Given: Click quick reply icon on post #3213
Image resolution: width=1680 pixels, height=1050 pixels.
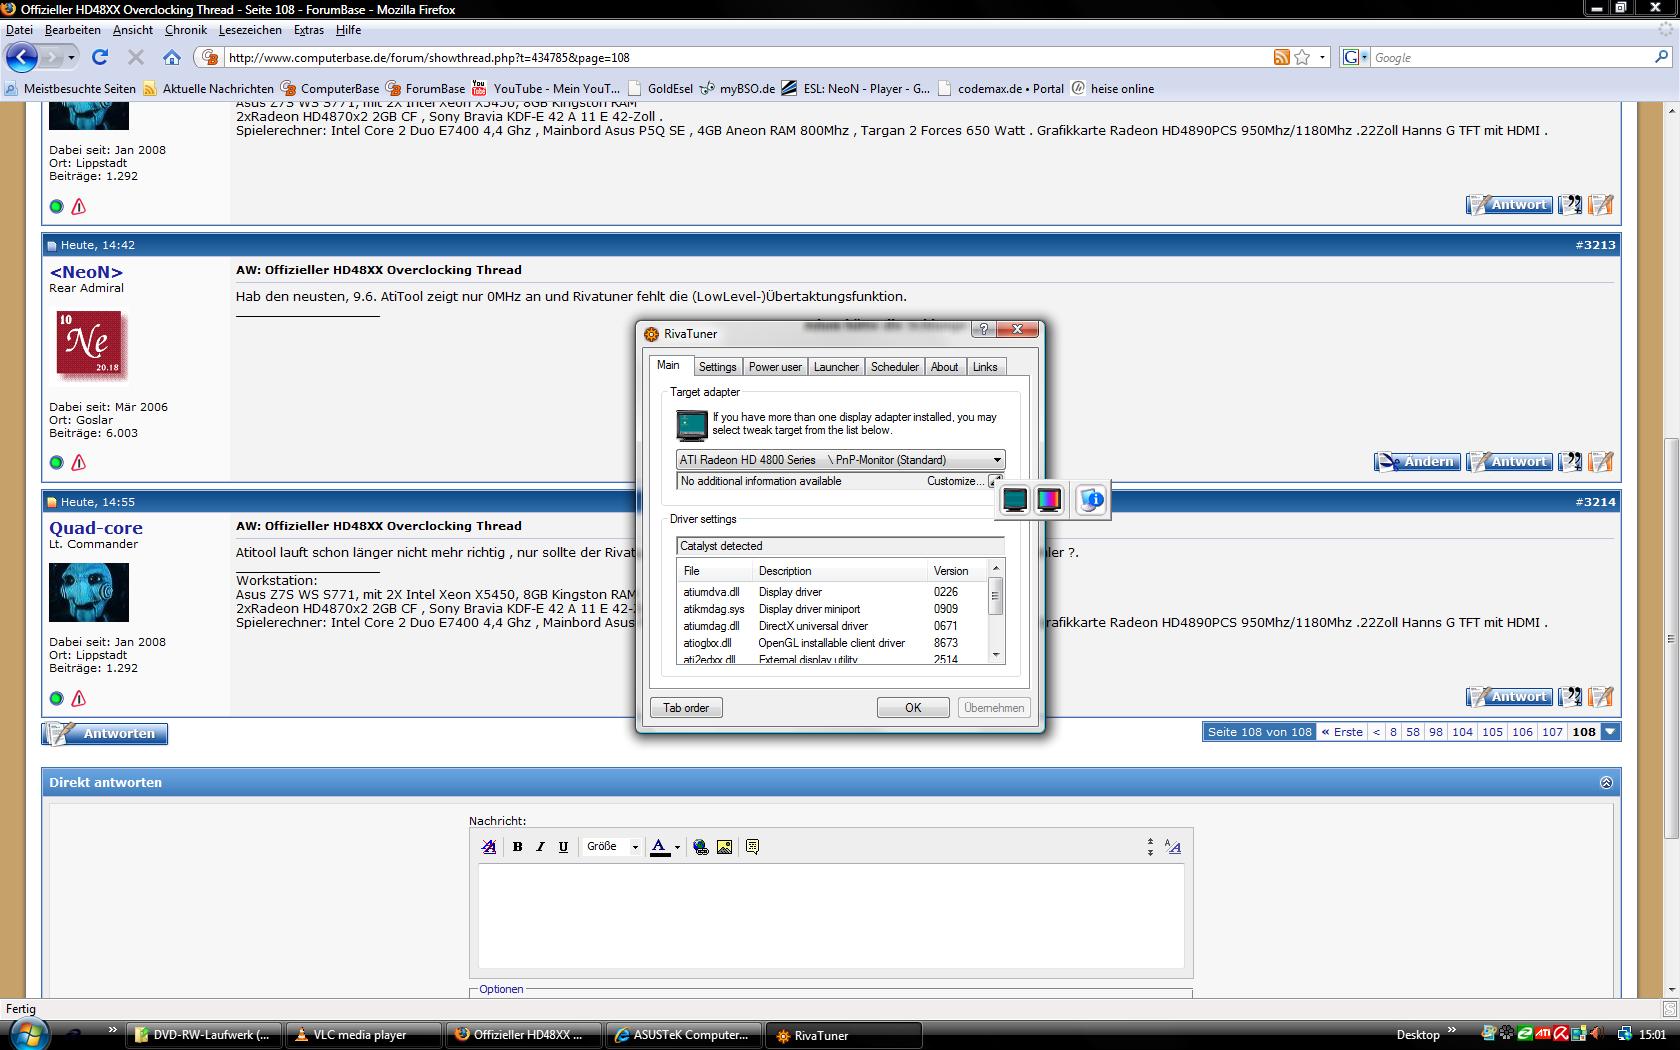Looking at the screenshot, I should tap(1600, 461).
